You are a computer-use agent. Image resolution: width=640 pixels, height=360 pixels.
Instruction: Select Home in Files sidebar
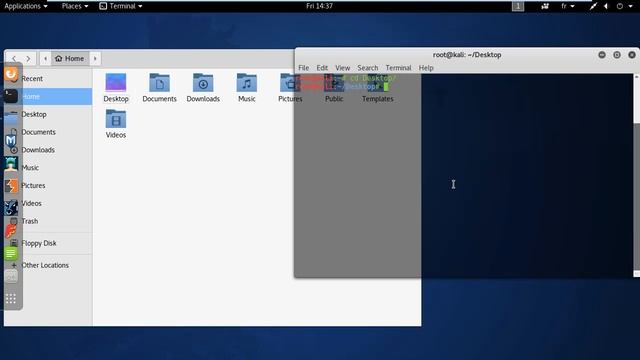(48, 96)
